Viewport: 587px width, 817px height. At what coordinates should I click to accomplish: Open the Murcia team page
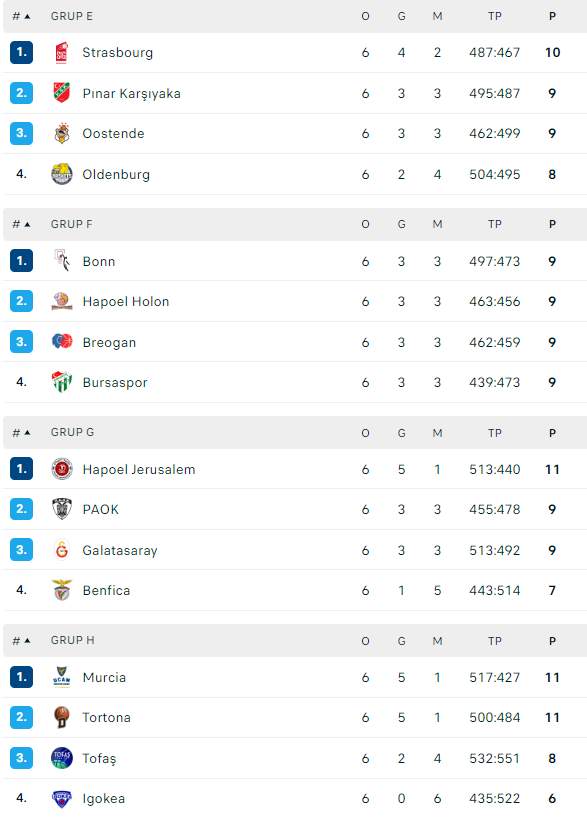pyautogui.click(x=104, y=677)
